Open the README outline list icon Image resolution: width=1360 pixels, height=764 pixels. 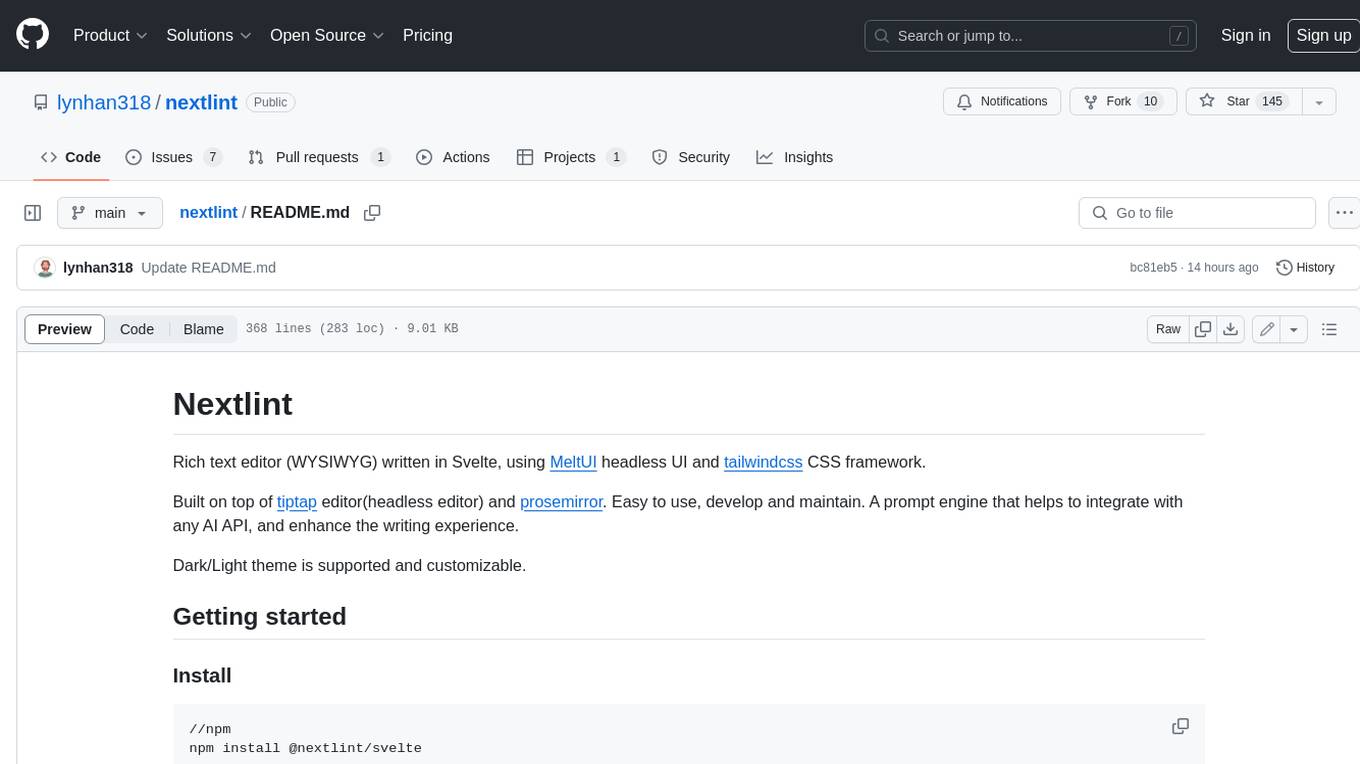click(1329, 329)
